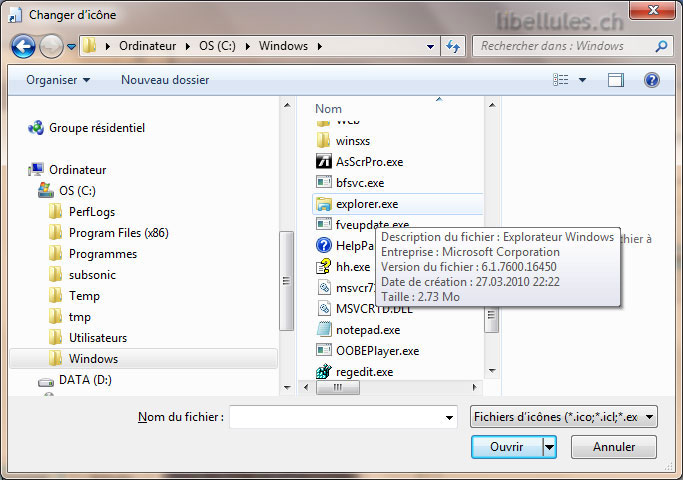Click the file list horizontal scrollbar thumb
Screen dimensions: 683x480
(338, 387)
